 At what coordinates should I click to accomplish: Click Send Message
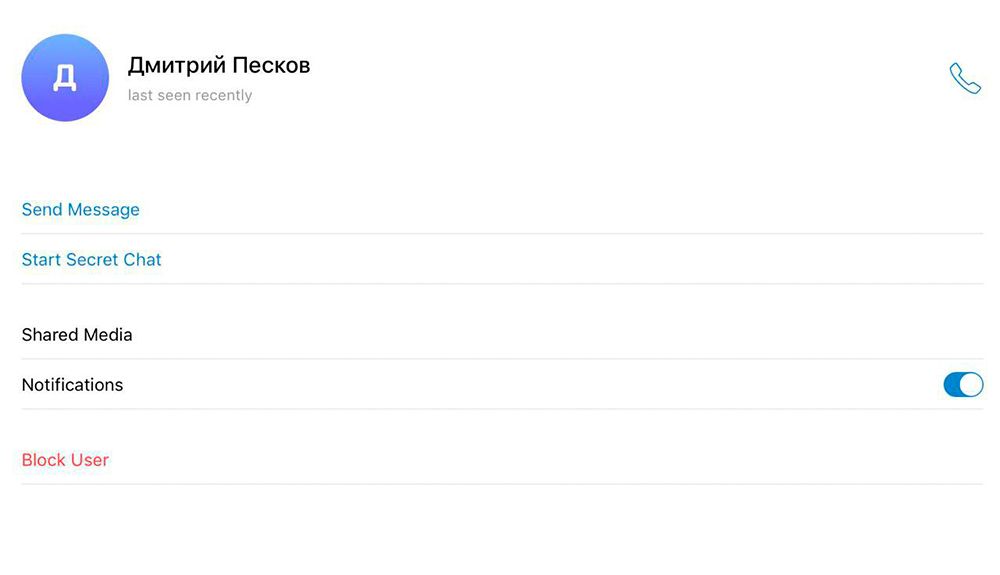pyautogui.click(x=80, y=210)
